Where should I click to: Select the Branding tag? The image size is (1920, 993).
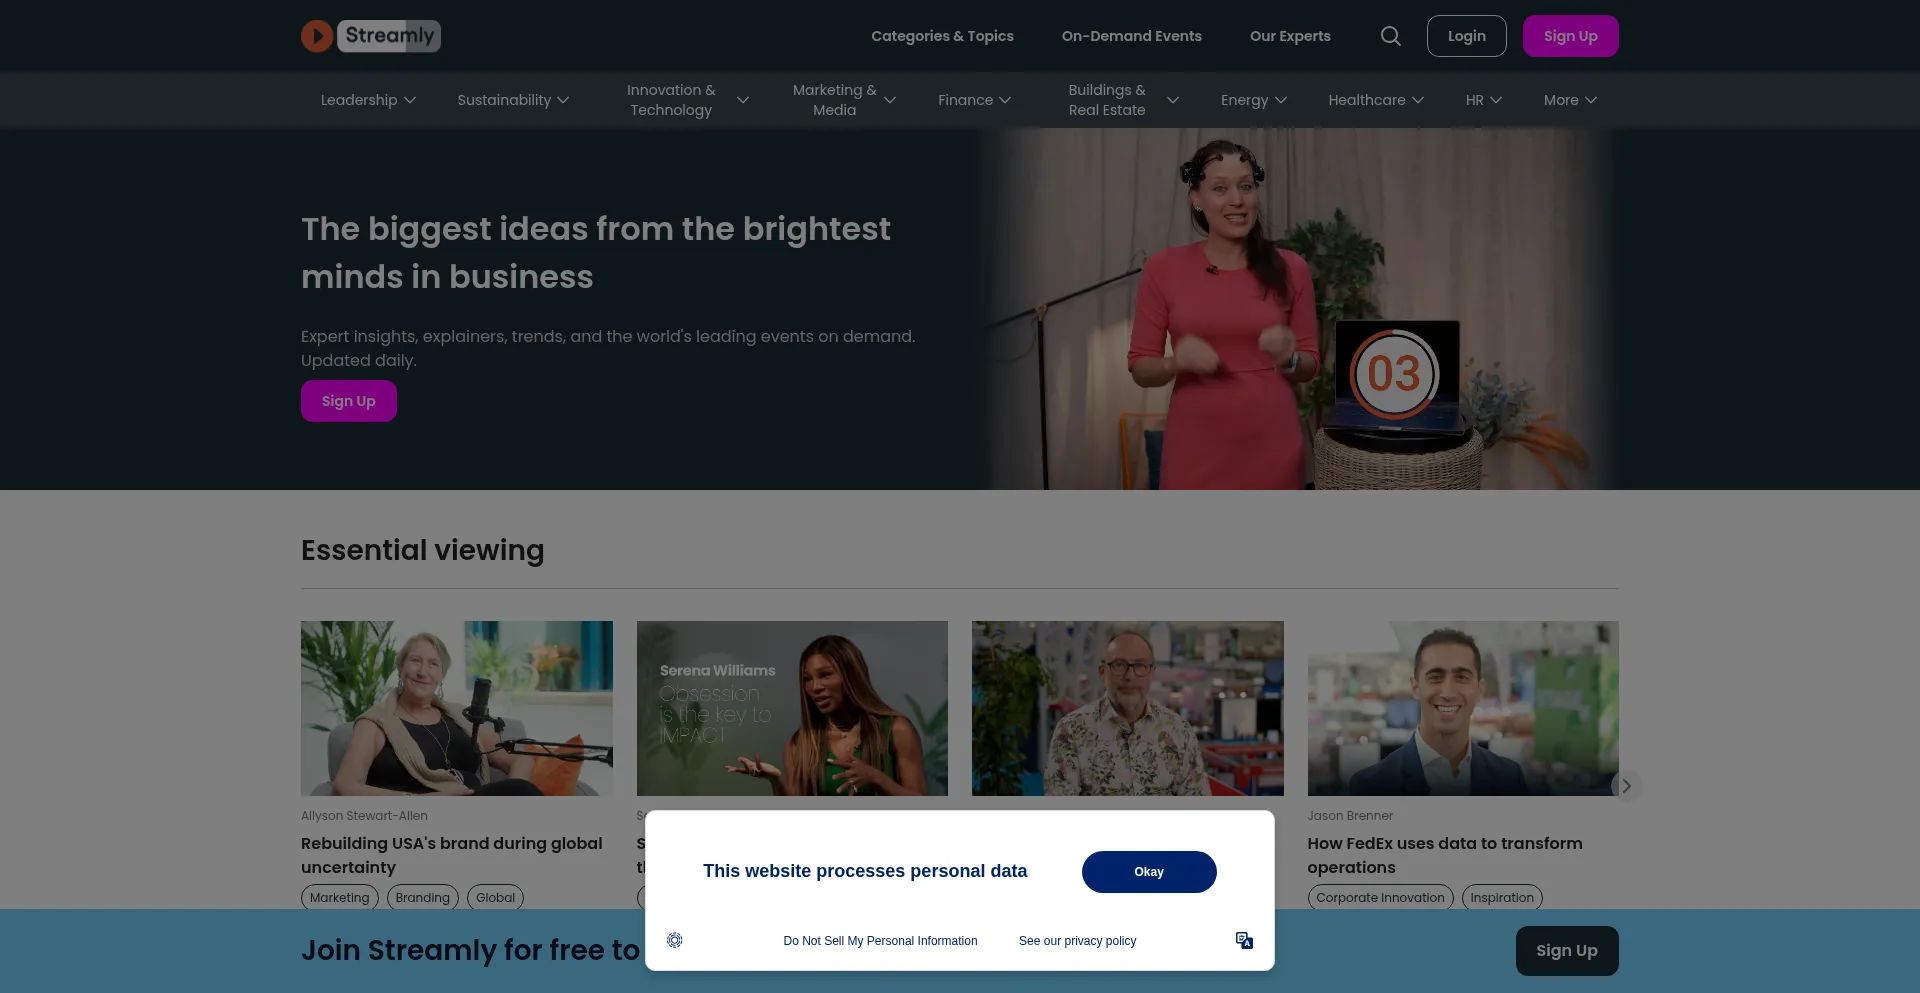tap(423, 898)
